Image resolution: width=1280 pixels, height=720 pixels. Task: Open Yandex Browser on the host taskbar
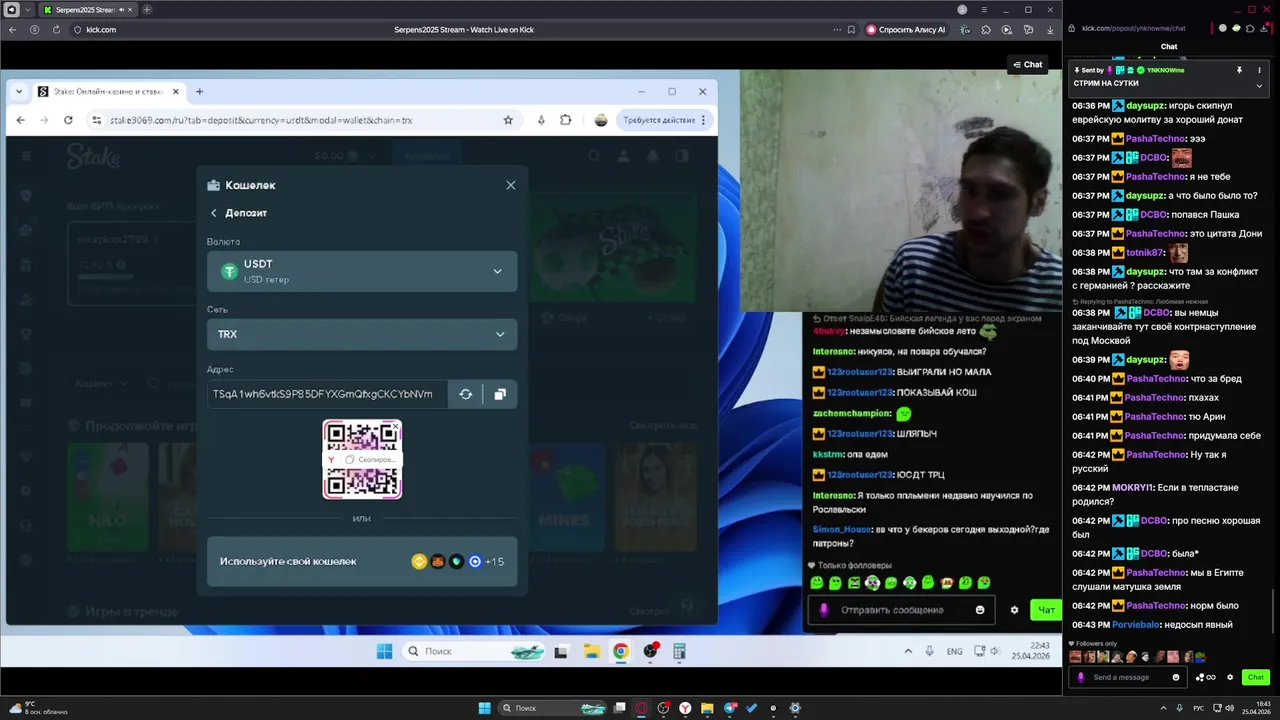coord(685,708)
